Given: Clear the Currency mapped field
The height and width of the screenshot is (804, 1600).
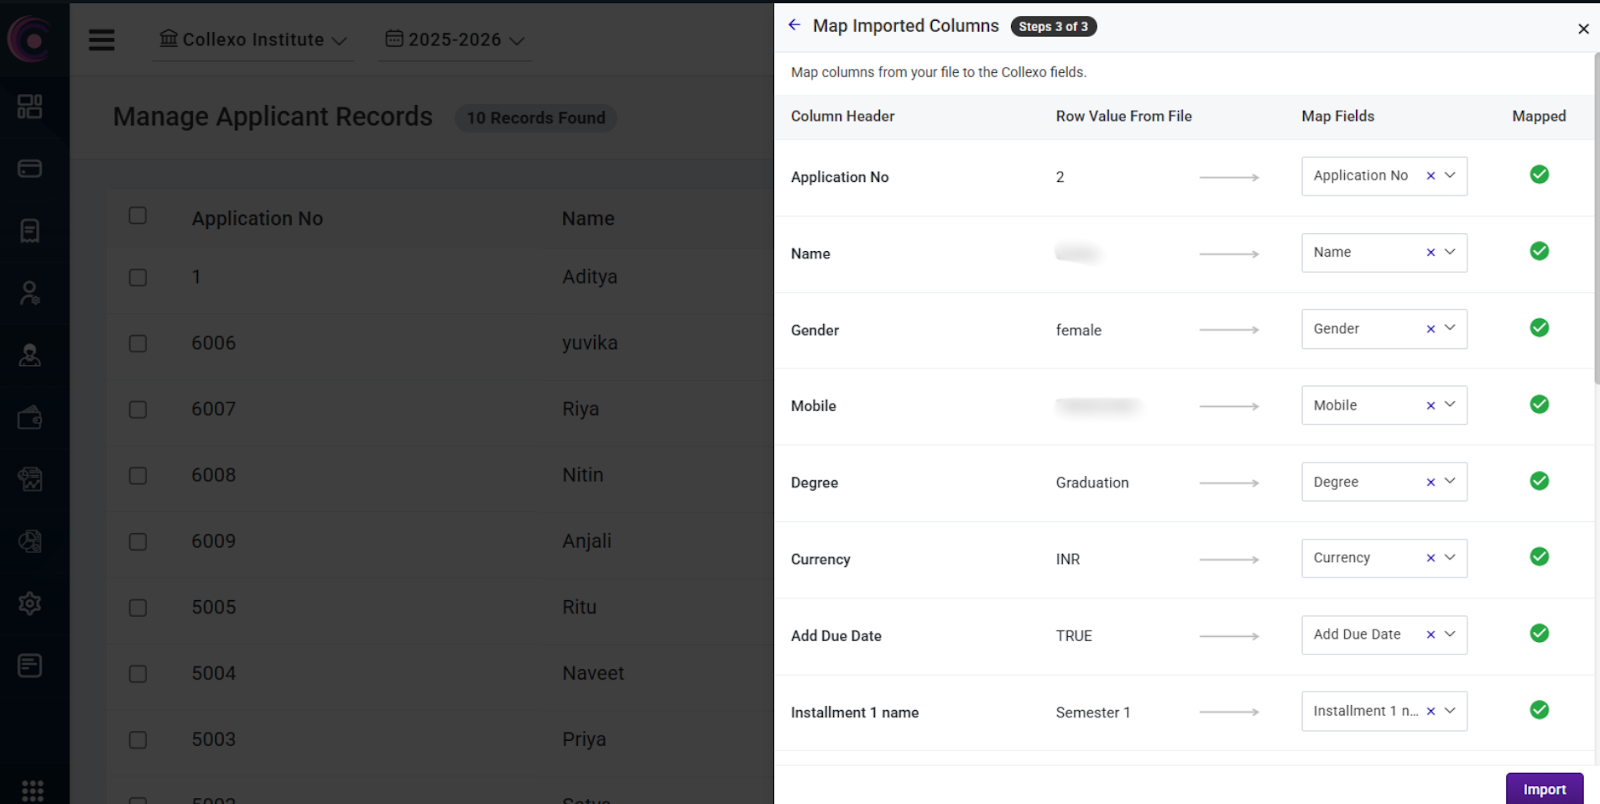Looking at the screenshot, I should [x=1430, y=558].
